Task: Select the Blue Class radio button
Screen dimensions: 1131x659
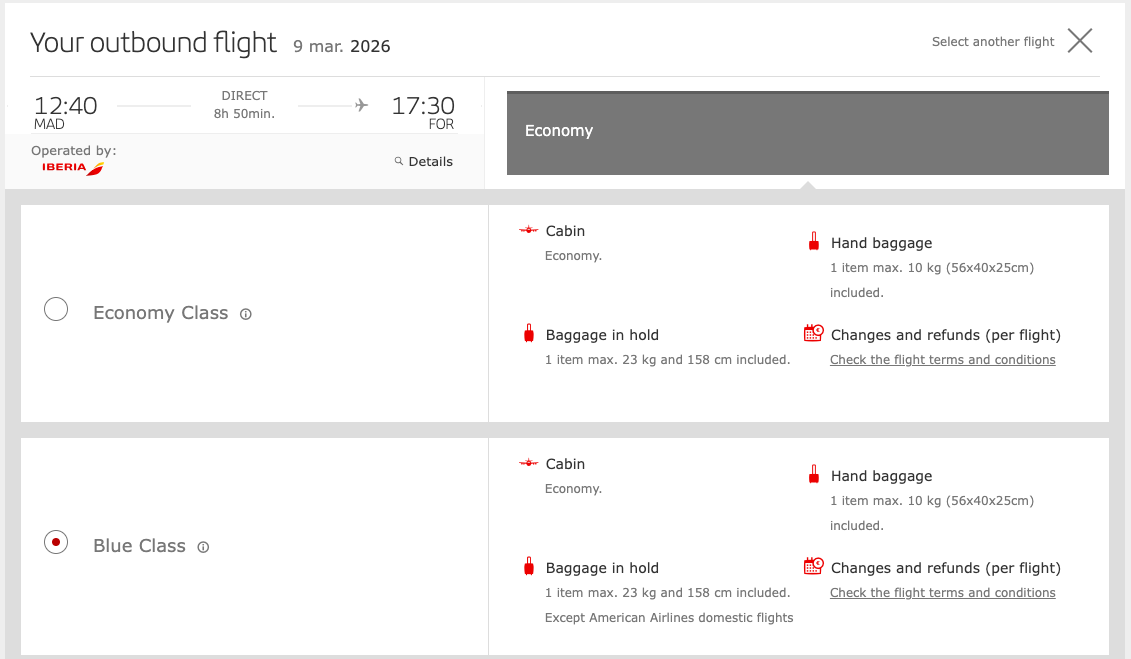Action: pyautogui.click(x=56, y=542)
